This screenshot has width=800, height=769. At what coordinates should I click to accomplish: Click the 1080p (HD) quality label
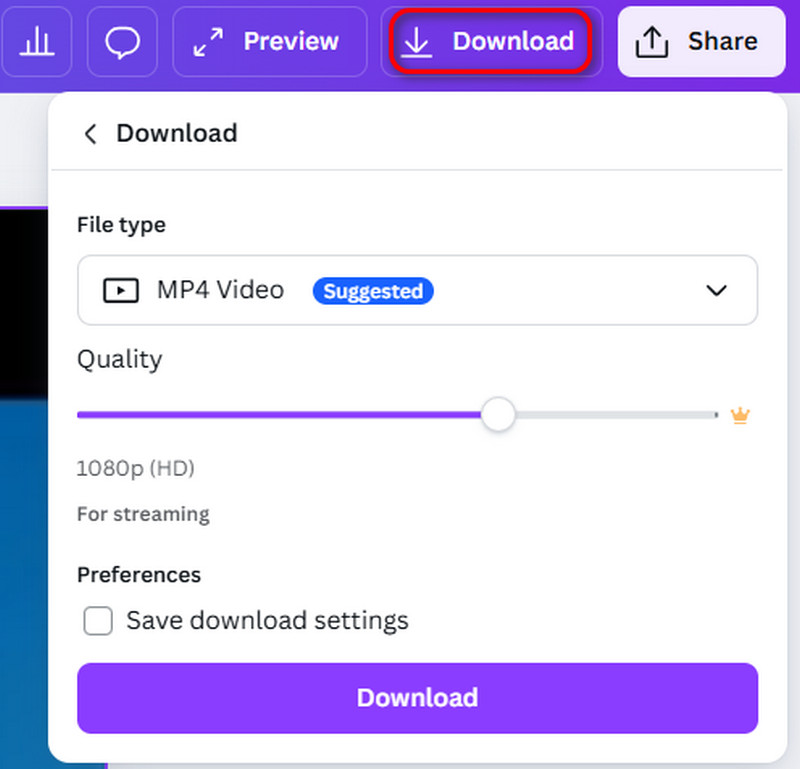[x=135, y=468]
